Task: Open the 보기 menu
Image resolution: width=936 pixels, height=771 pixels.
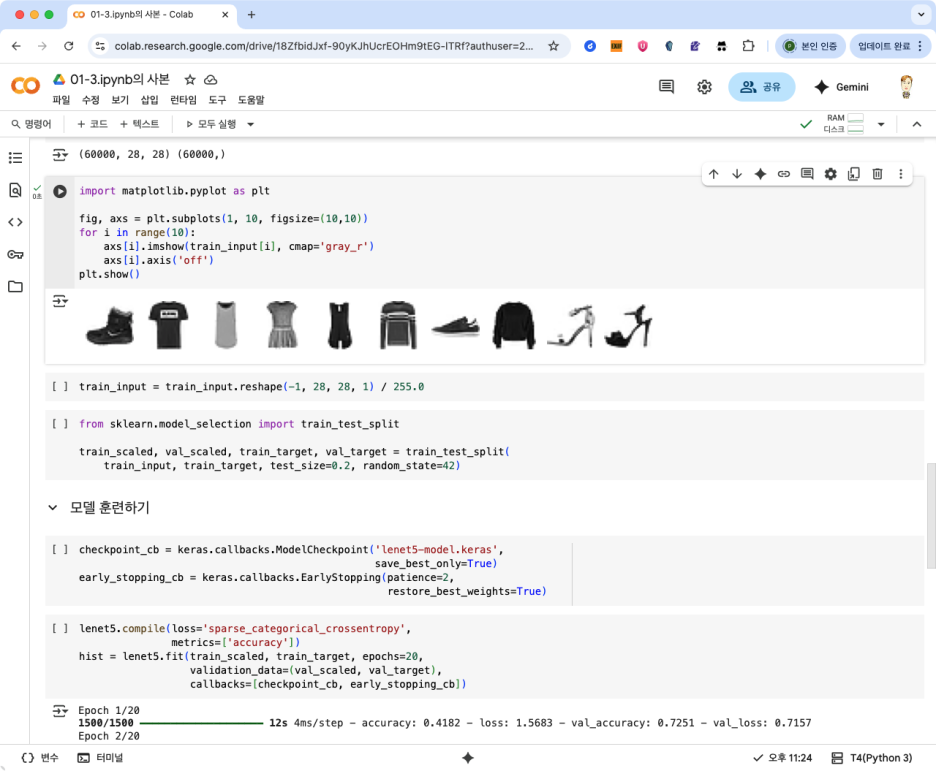Action: [x=120, y=100]
